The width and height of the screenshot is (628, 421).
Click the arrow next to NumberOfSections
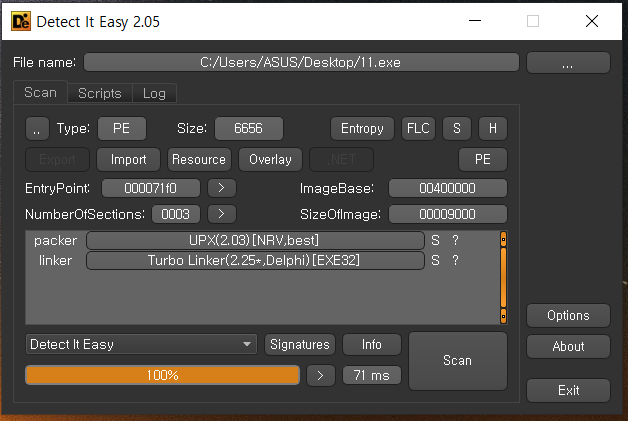(x=221, y=214)
